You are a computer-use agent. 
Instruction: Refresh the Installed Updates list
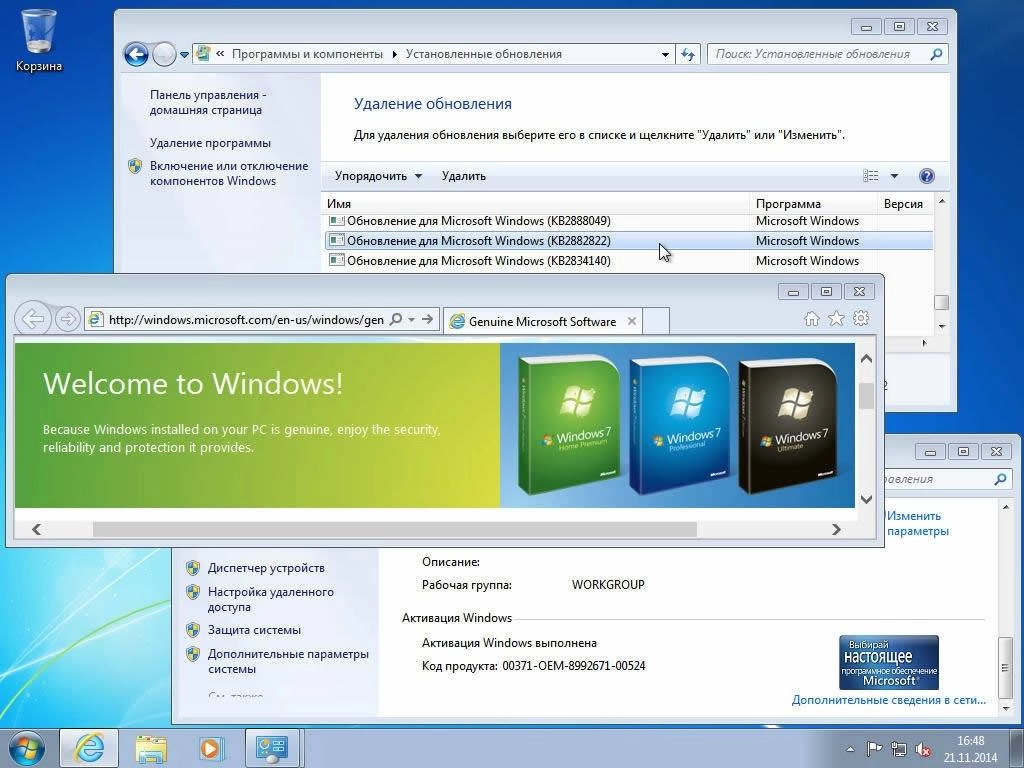pyautogui.click(x=688, y=55)
